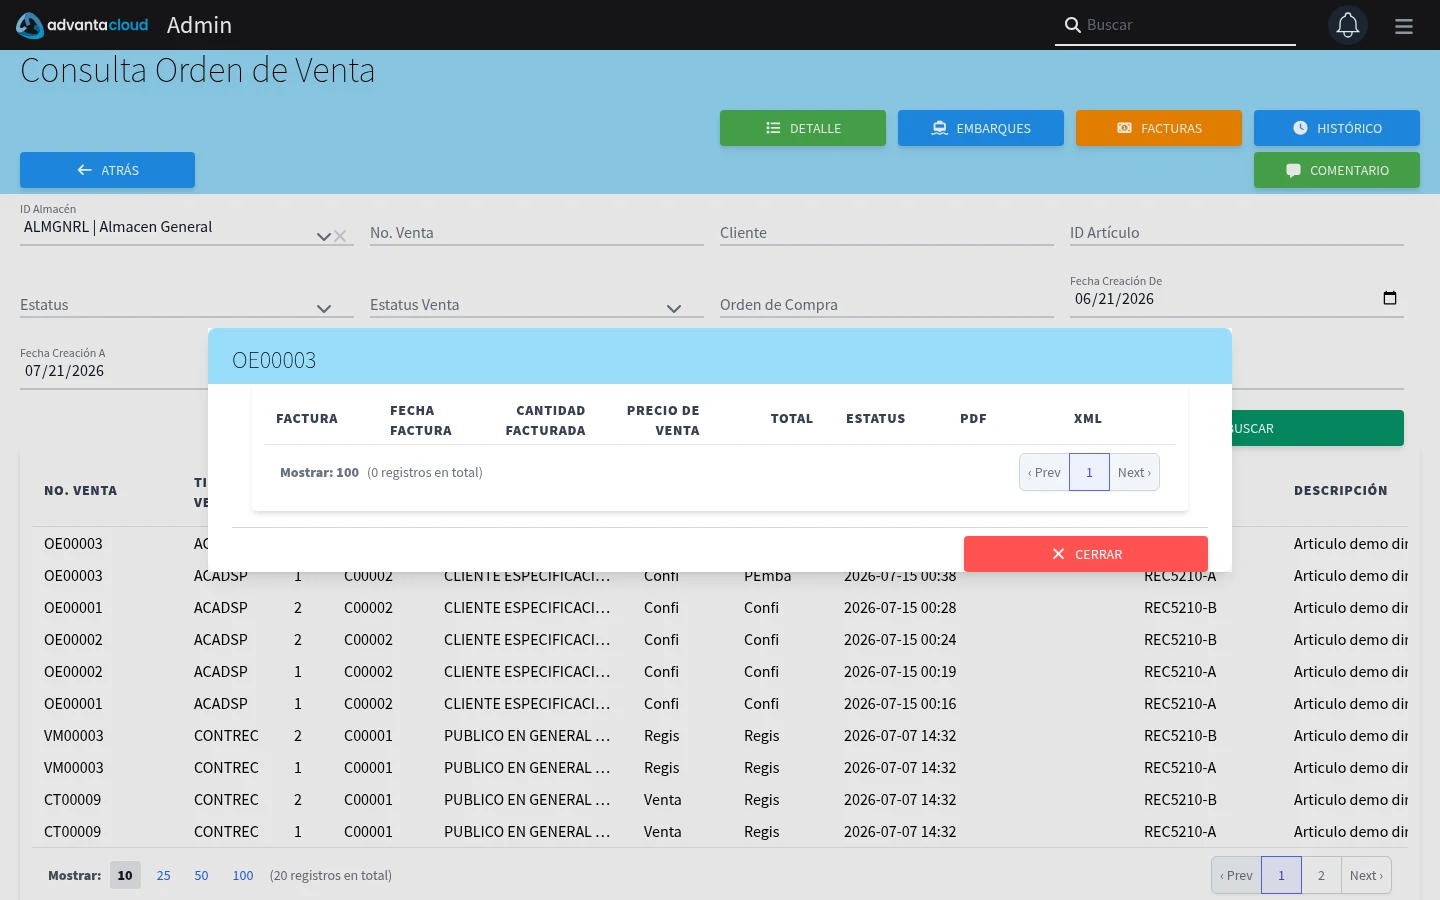
Task: Click the PDF column header
Action: [973, 419]
